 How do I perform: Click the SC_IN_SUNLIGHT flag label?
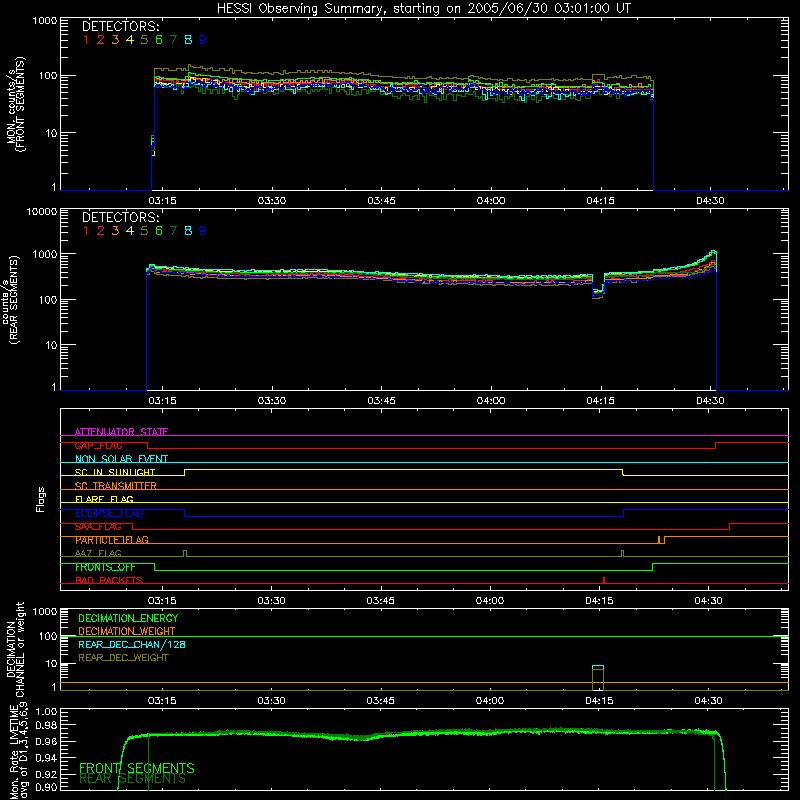coord(115,472)
